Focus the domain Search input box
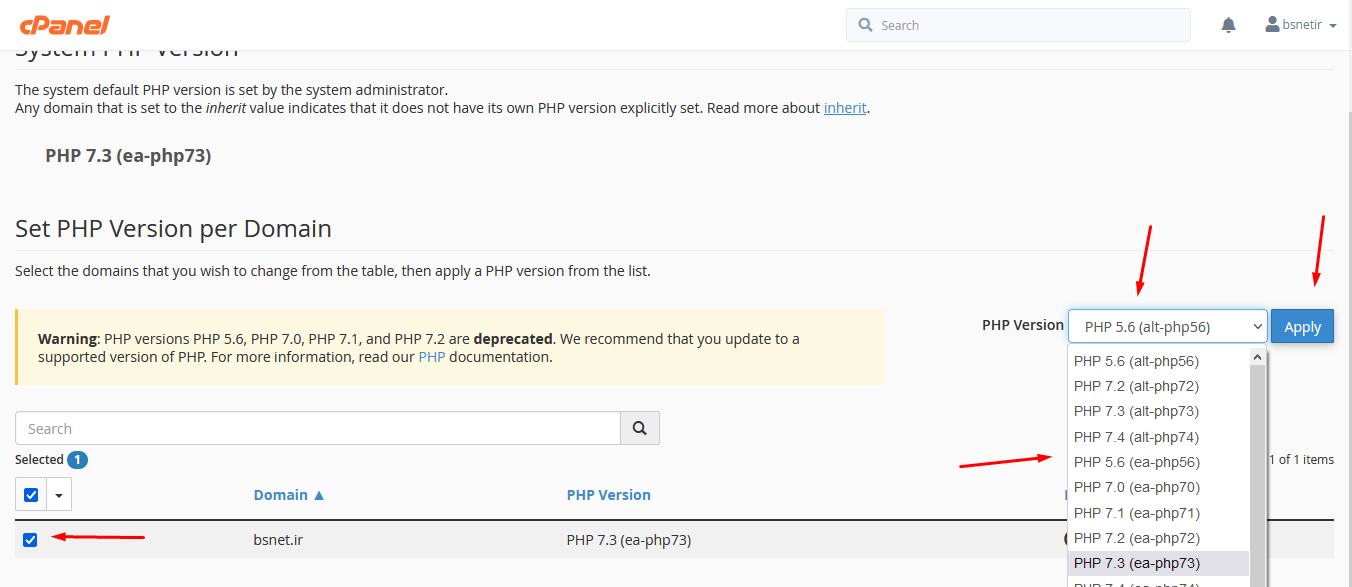 pyautogui.click(x=318, y=428)
